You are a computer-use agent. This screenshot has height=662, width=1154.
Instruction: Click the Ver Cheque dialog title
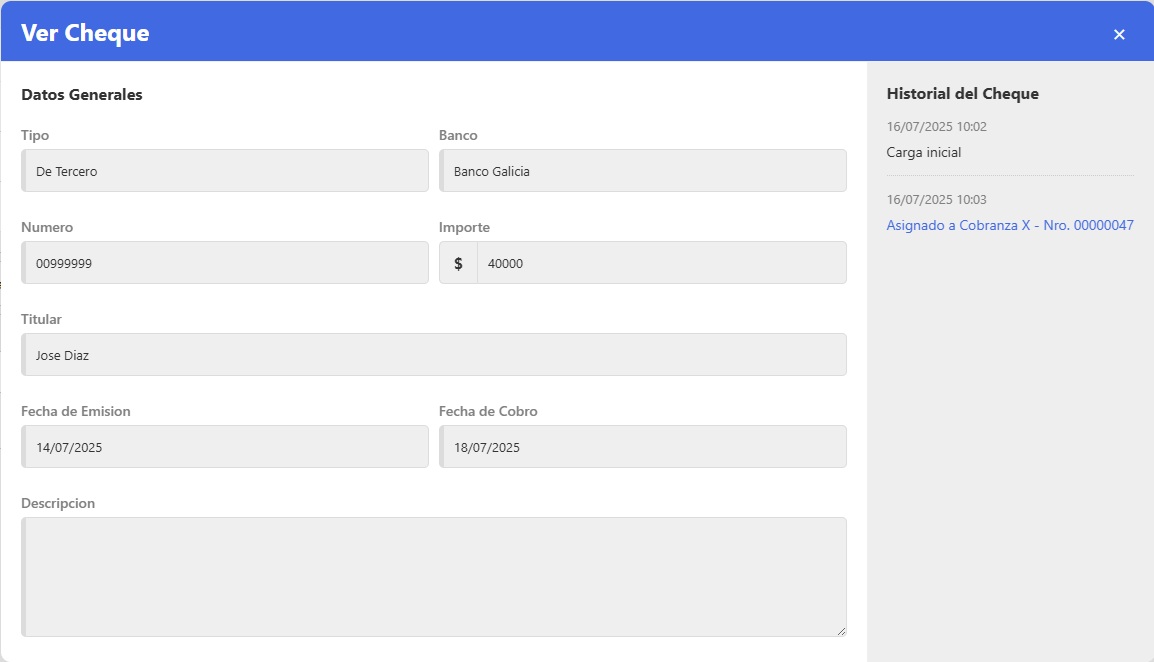pos(85,33)
